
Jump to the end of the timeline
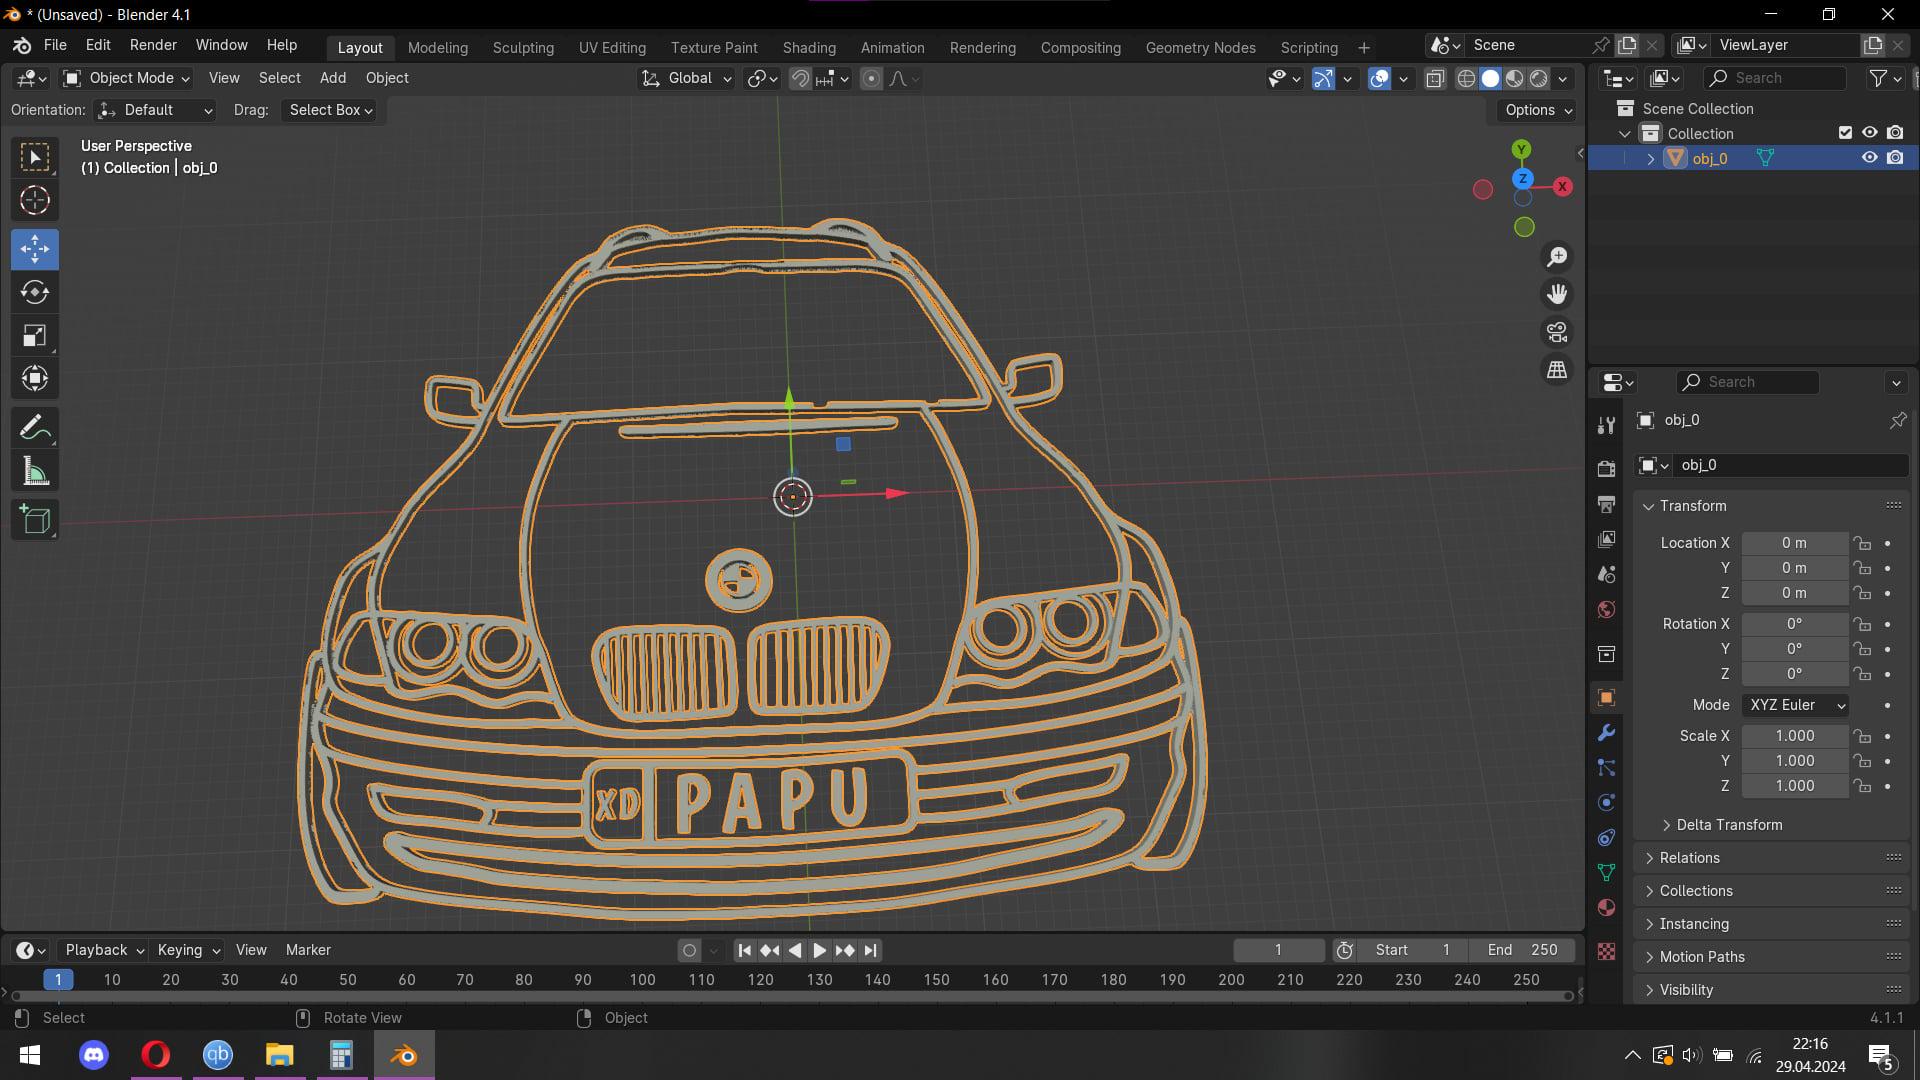868,950
